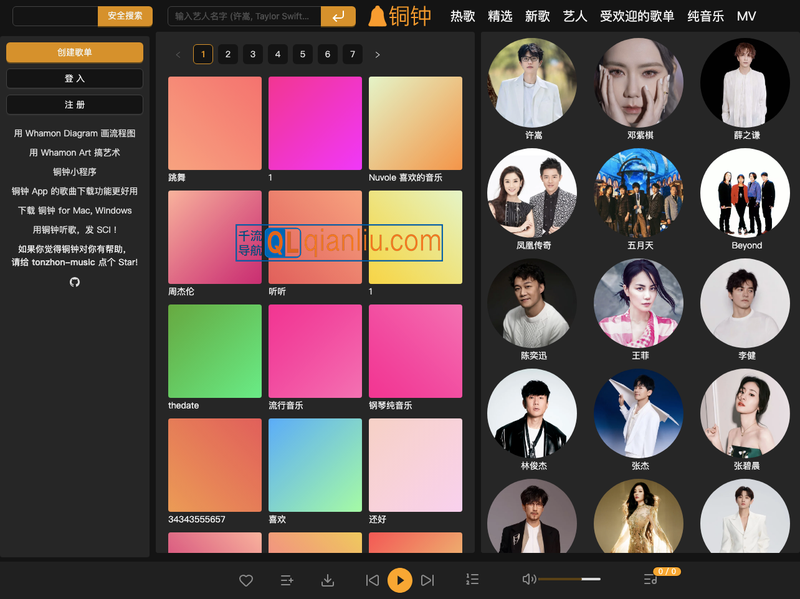Select page 3 of the playlists
Screen dimensions: 800x599
[252, 54]
